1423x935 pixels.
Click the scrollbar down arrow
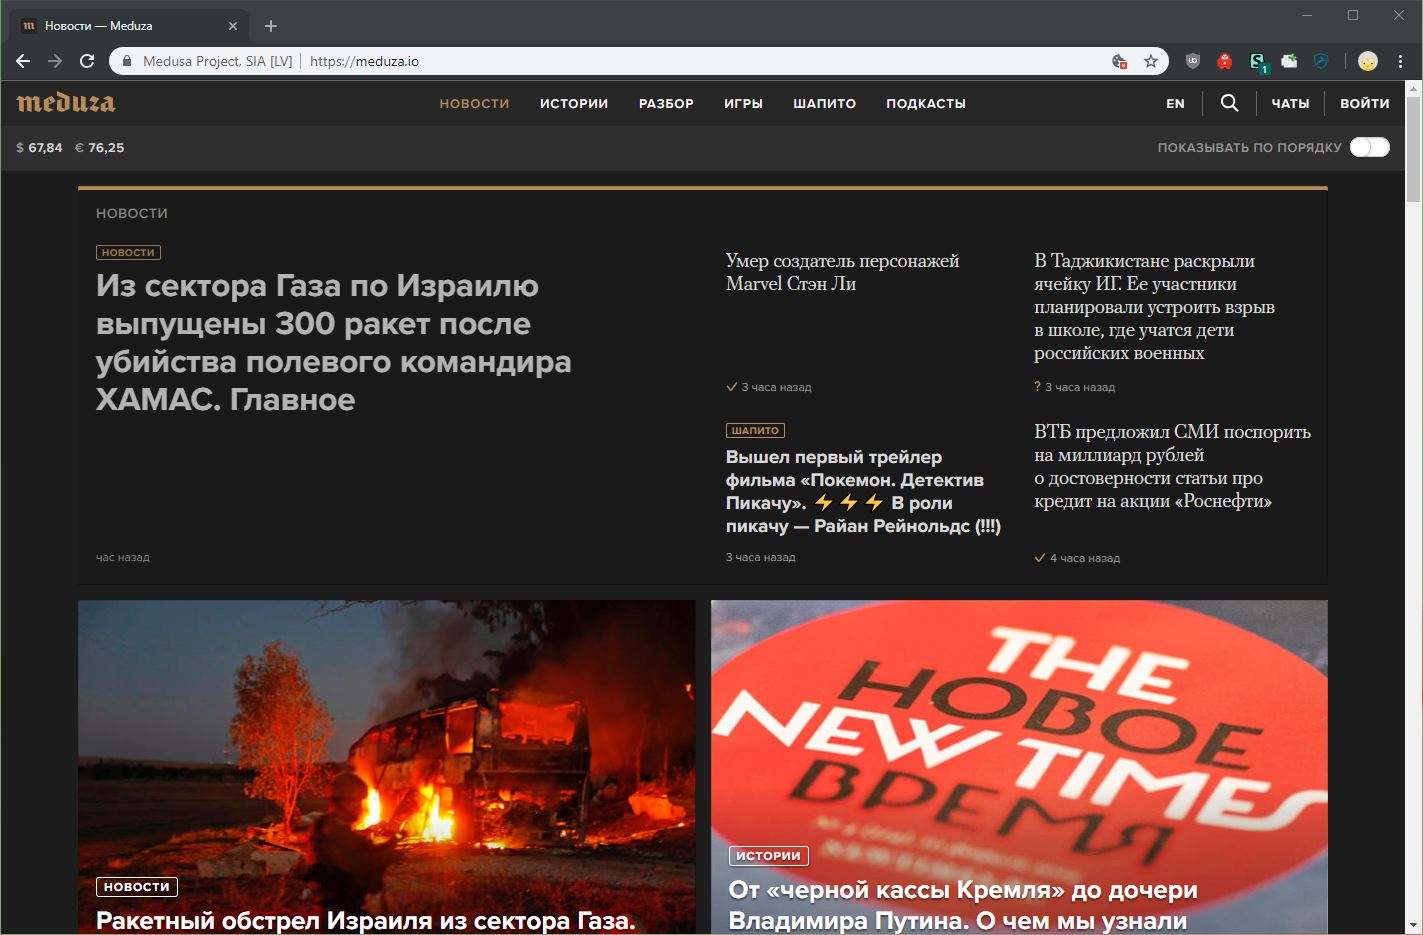[1413, 925]
